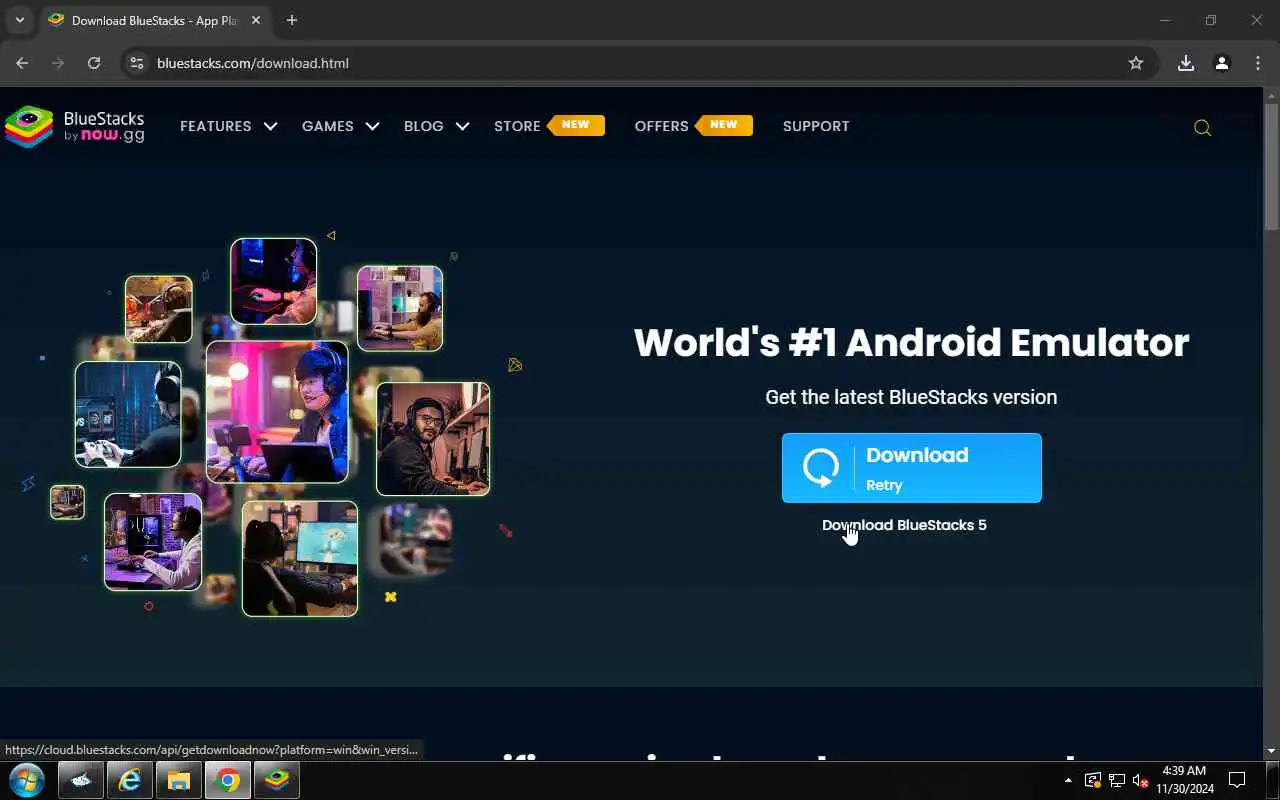Click the volume speaker tray icon
This screenshot has height=800, width=1280.
point(1140,780)
